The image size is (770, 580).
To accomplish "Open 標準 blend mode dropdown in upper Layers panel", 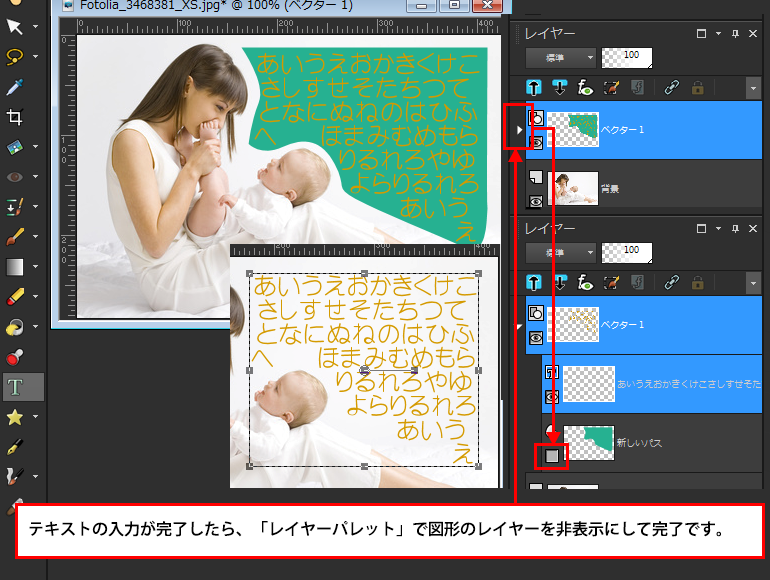I will click(561, 58).
